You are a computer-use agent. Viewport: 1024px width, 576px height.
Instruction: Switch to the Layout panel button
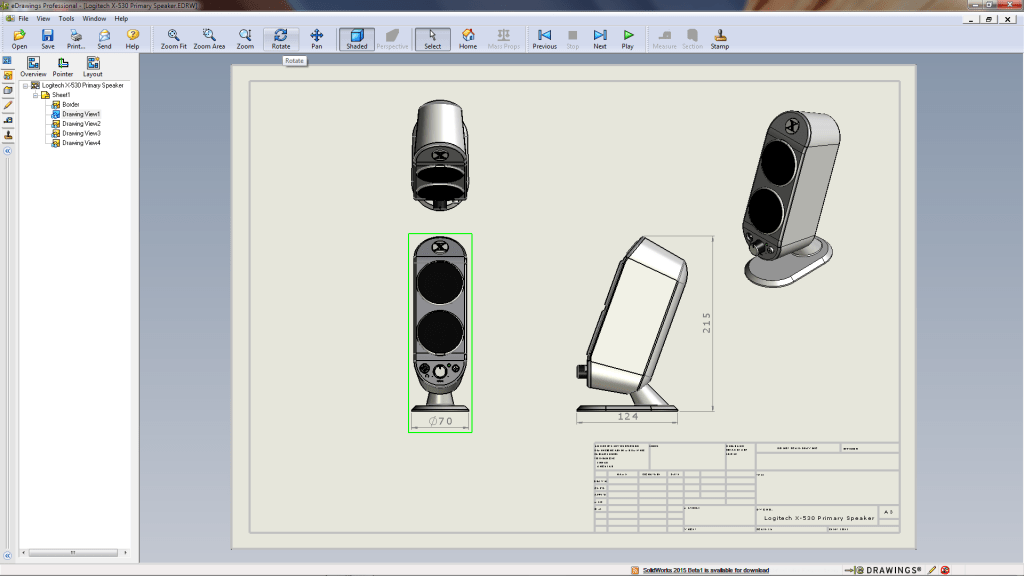pyautogui.click(x=92, y=67)
